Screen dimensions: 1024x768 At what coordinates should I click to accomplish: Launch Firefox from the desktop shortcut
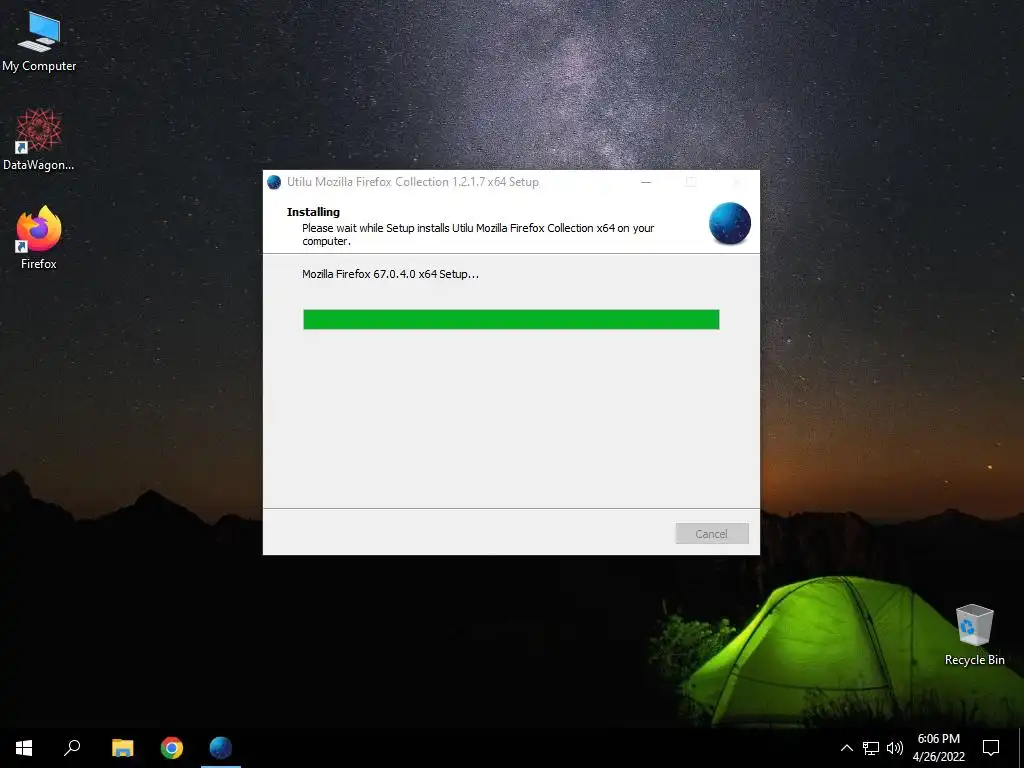39,238
